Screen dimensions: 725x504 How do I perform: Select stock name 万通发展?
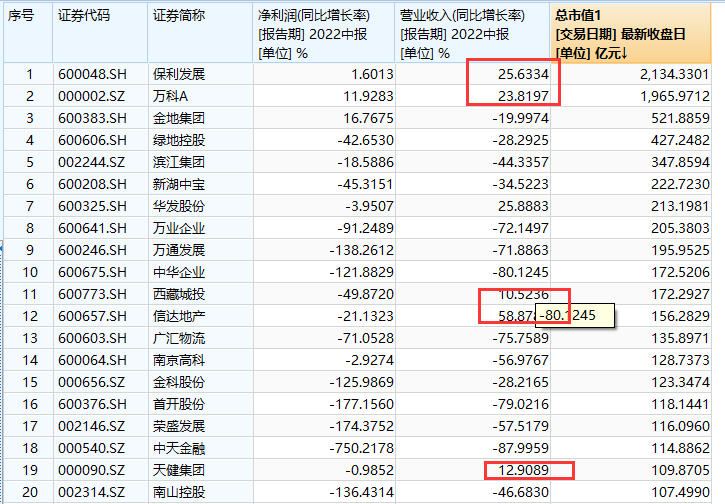(179, 250)
